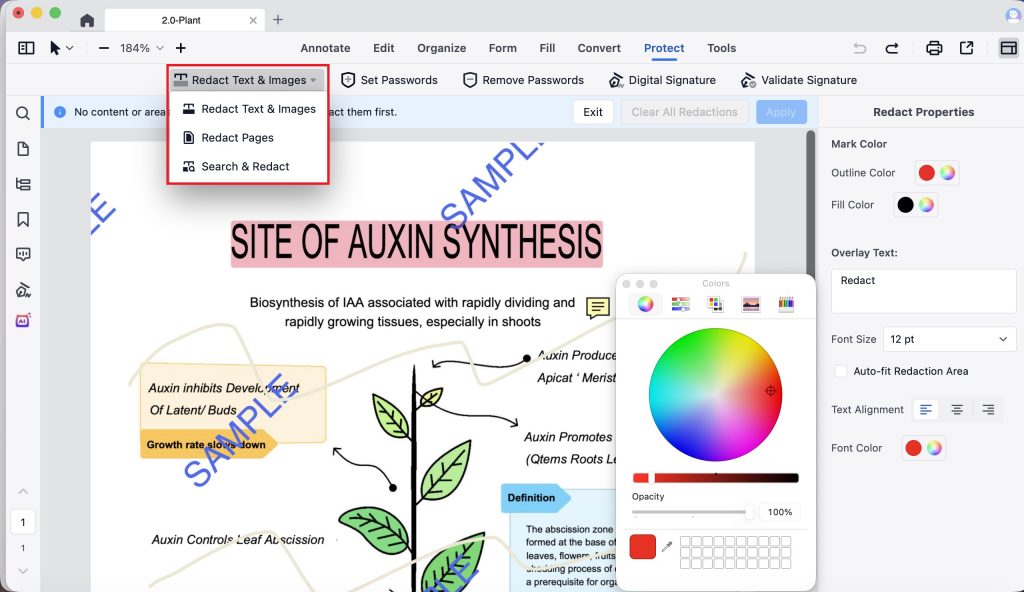Open the search panel in sidebar
1024x592 pixels.
point(23,114)
